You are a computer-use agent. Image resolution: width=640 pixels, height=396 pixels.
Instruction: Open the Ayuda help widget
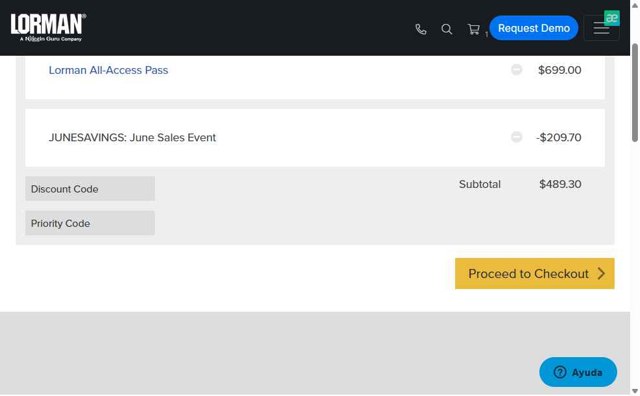pyautogui.click(x=578, y=372)
